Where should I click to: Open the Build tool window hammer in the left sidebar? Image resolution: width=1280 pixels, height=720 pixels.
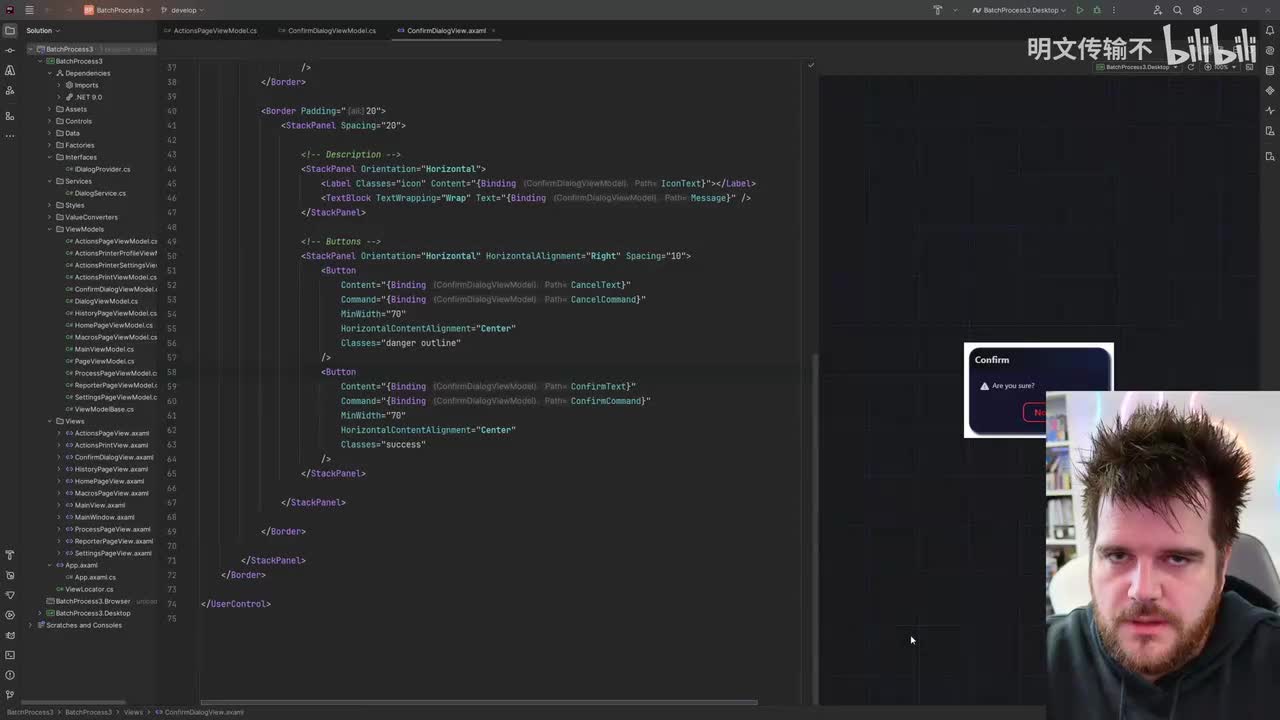(10, 555)
